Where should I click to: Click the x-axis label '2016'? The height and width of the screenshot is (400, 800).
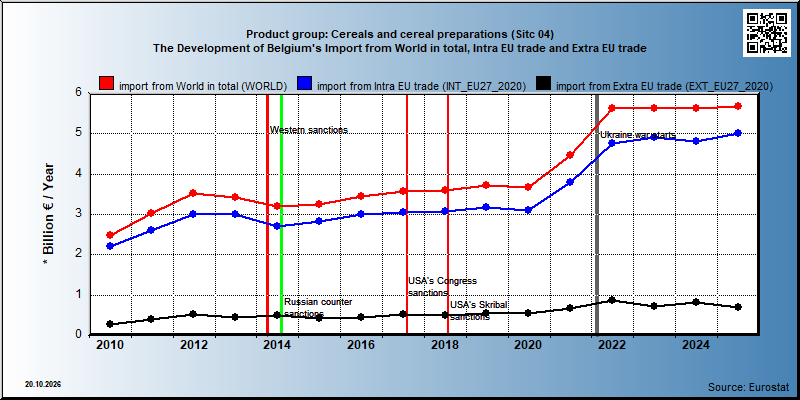(x=361, y=345)
